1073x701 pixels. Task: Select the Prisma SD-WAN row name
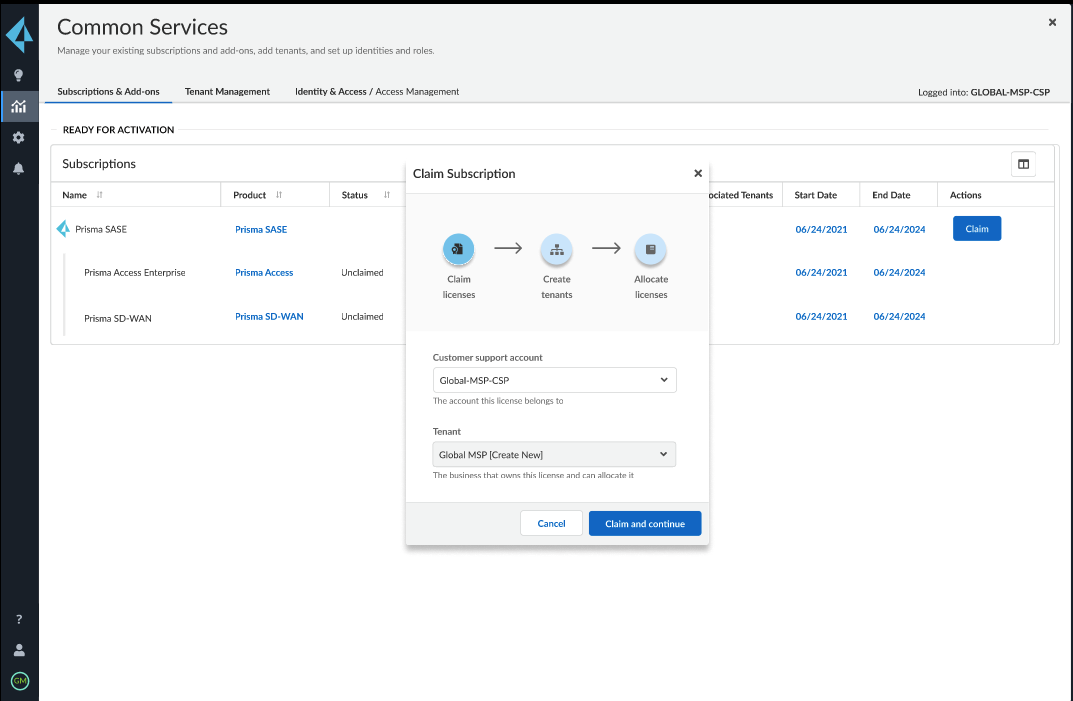click(118, 318)
